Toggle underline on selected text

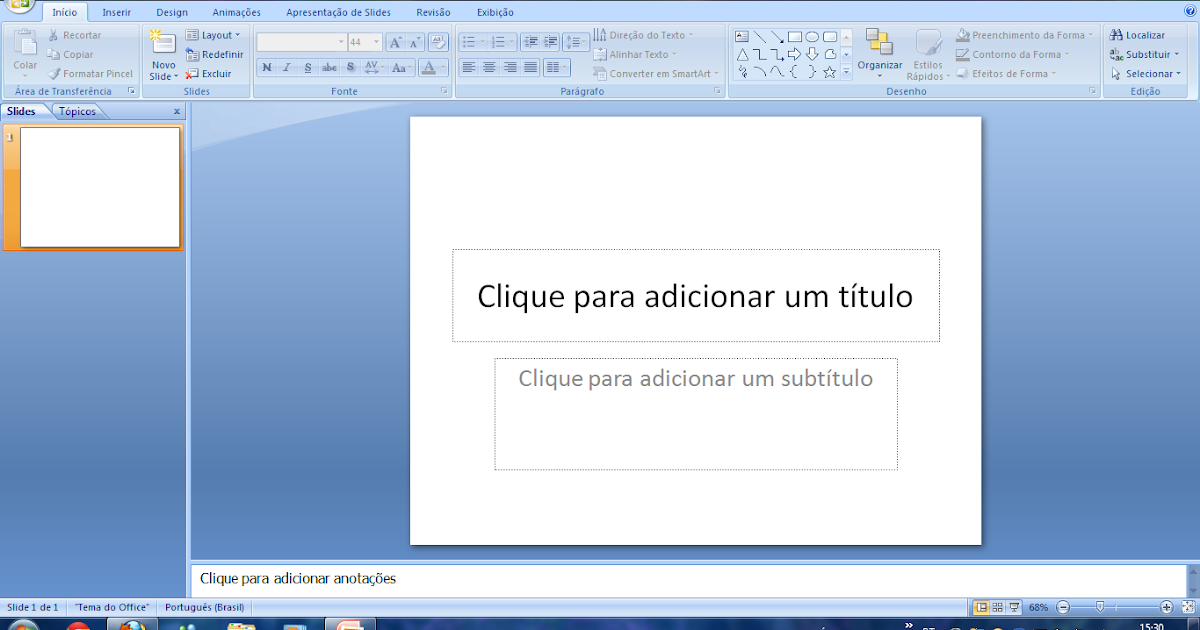point(307,67)
